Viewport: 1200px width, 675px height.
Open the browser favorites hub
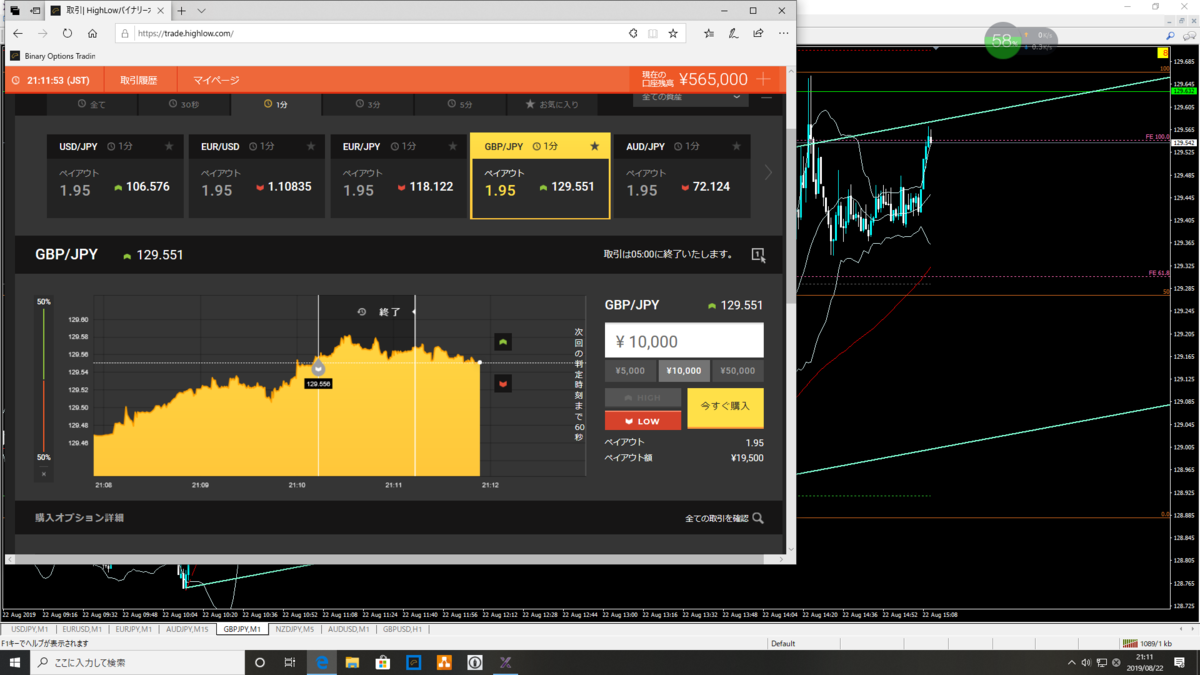(709, 33)
